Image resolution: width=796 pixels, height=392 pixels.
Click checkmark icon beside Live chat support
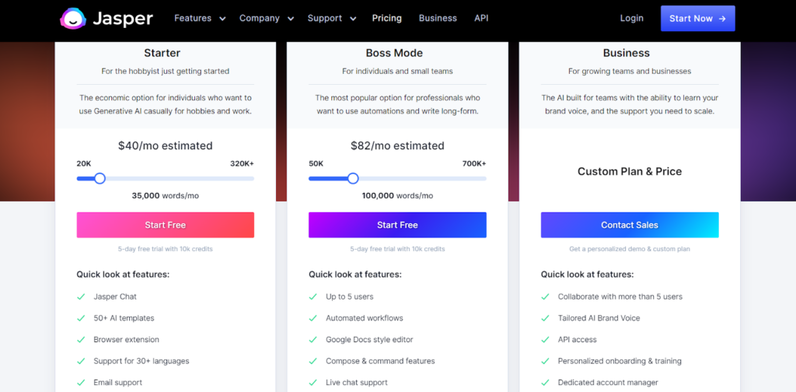click(x=313, y=382)
